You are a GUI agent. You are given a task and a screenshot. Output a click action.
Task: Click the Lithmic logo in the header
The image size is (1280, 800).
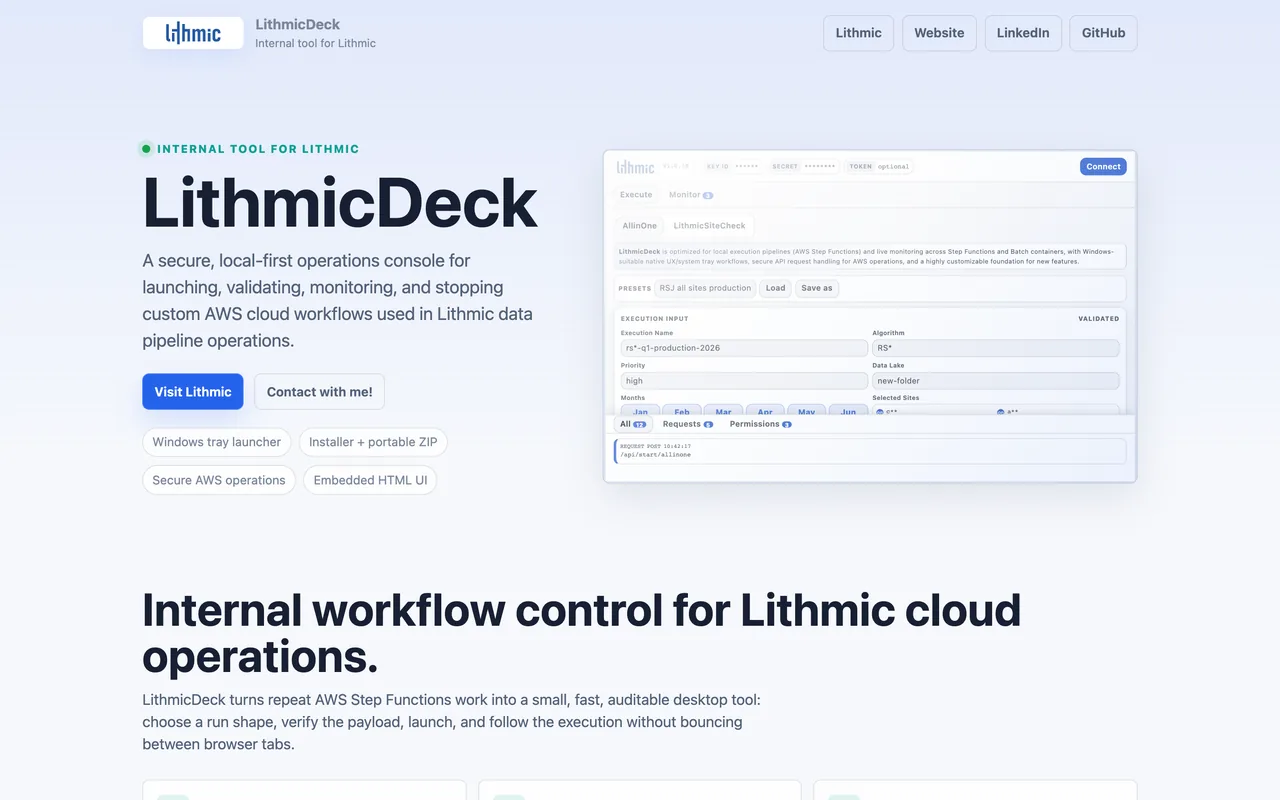[x=193, y=33]
